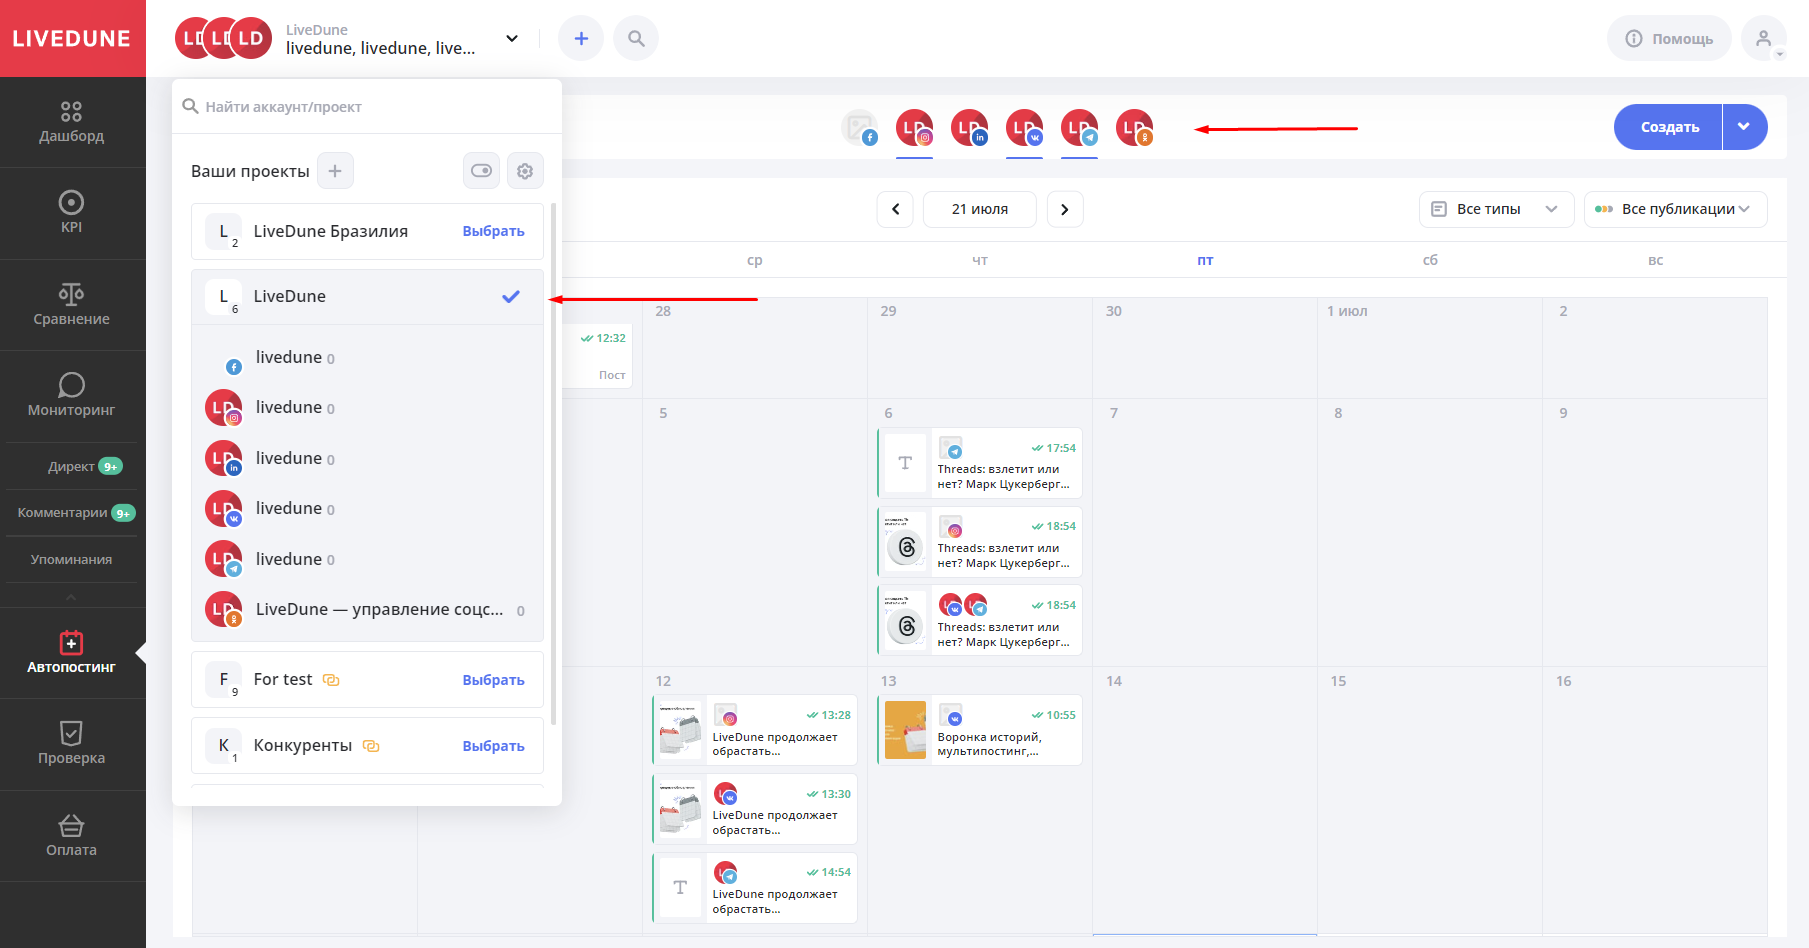Viewport: 1809px width, 948px height.
Task: Open Оплата payment section
Action: click(72, 835)
